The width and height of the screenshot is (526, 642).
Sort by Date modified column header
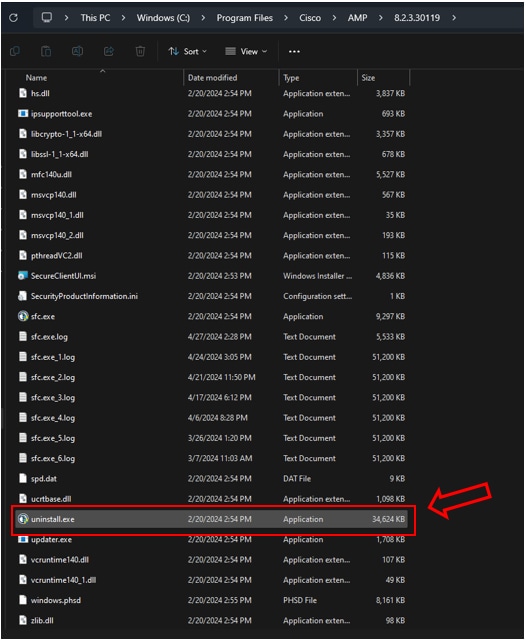click(212, 77)
